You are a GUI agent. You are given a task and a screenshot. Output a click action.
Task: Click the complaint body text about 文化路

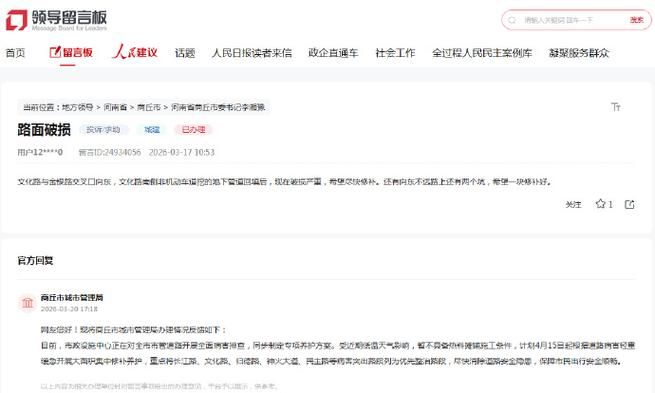coord(284,182)
